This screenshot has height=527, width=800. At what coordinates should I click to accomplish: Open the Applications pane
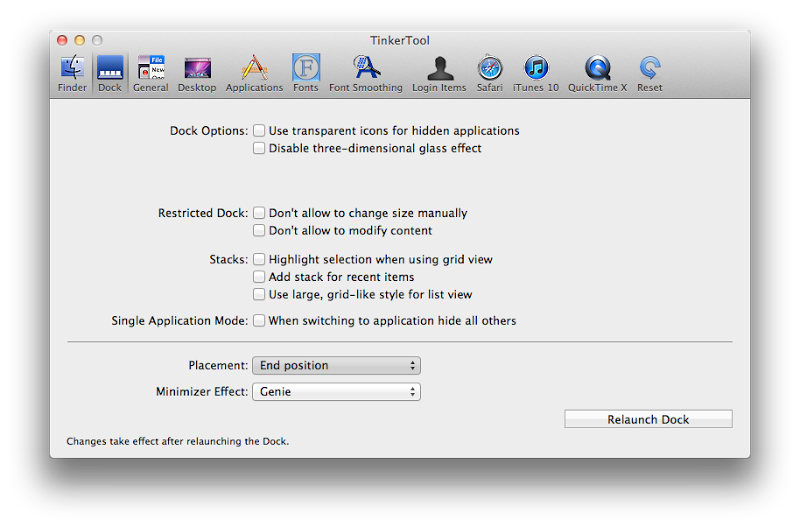click(254, 74)
